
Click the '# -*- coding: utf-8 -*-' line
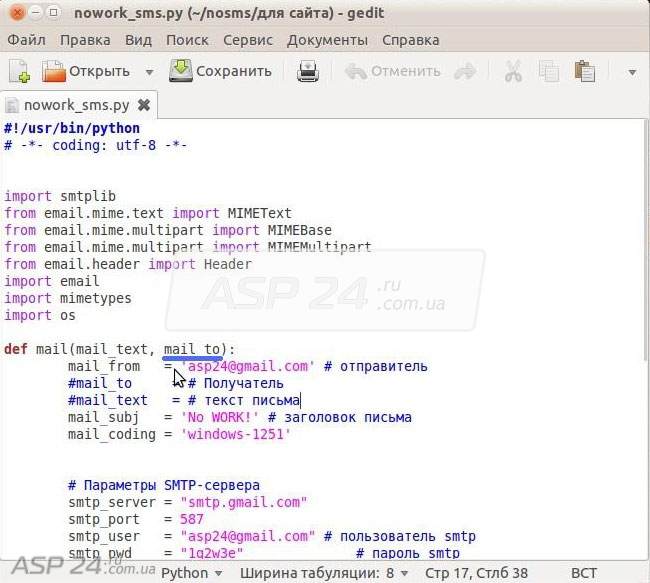click(x=96, y=145)
